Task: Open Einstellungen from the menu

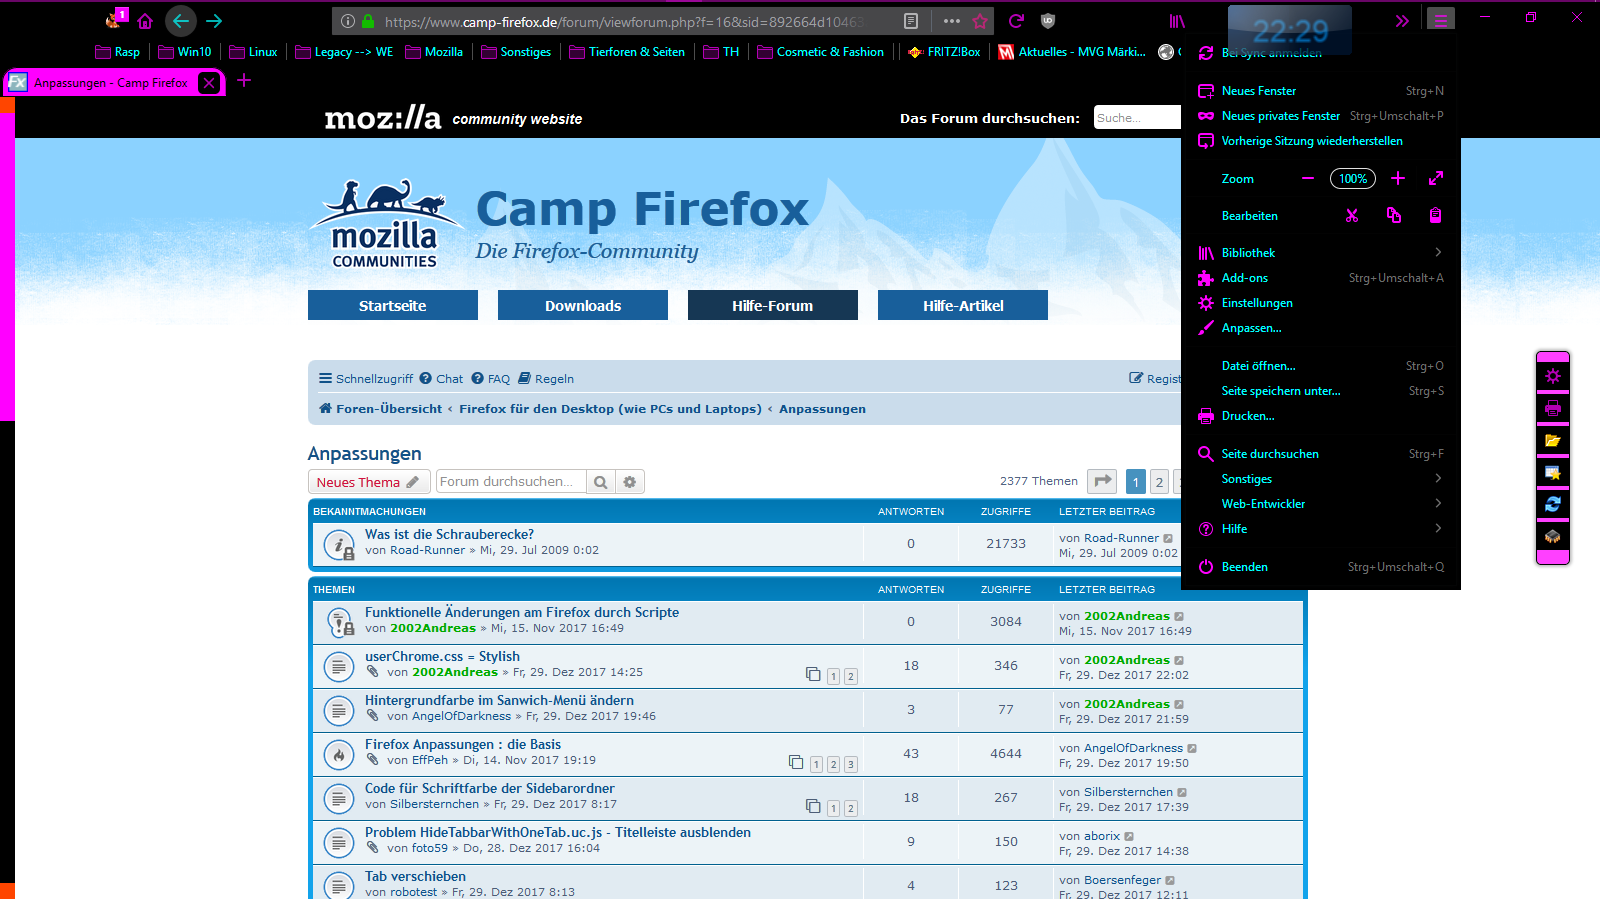Action: 1321,303
